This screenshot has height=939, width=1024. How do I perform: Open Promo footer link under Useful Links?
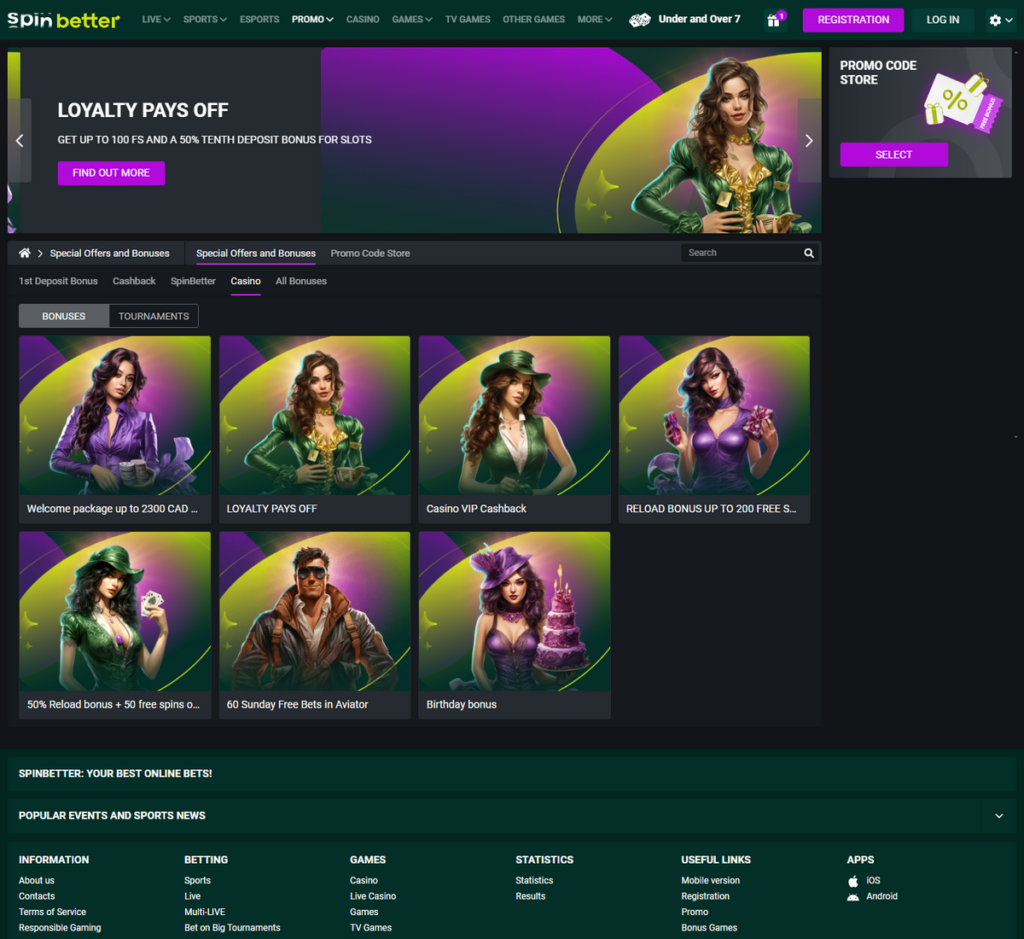(695, 912)
